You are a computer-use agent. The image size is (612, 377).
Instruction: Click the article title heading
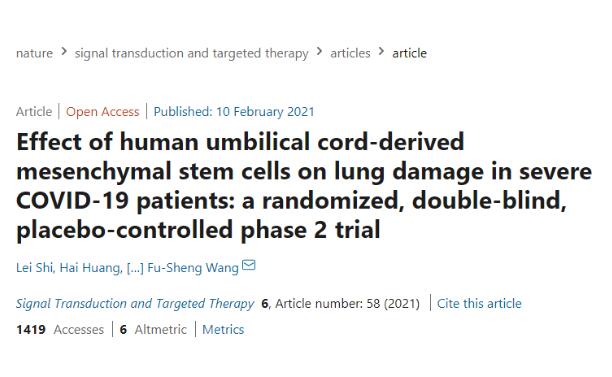pos(304,185)
